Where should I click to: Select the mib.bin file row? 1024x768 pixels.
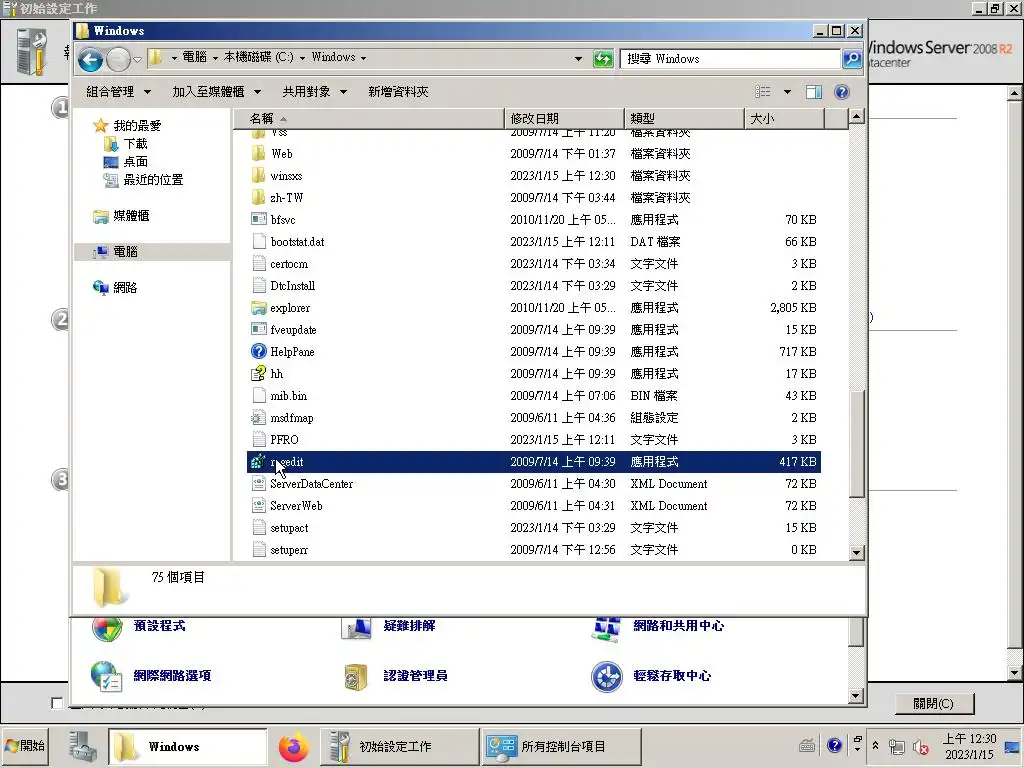pos(533,396)
